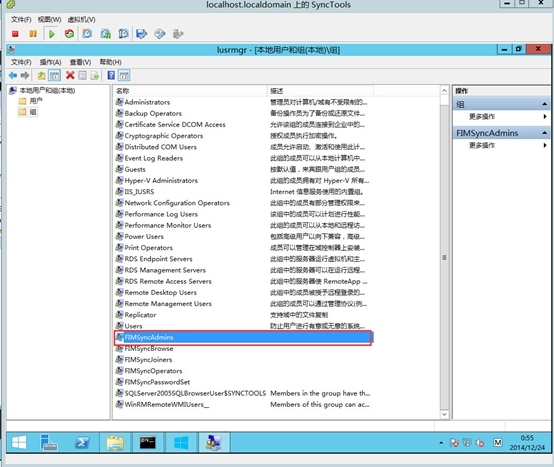The height and width of the screenshot is (467, 554).
Task: Open the 查看(V) menu
Action: tap(80, 62)
